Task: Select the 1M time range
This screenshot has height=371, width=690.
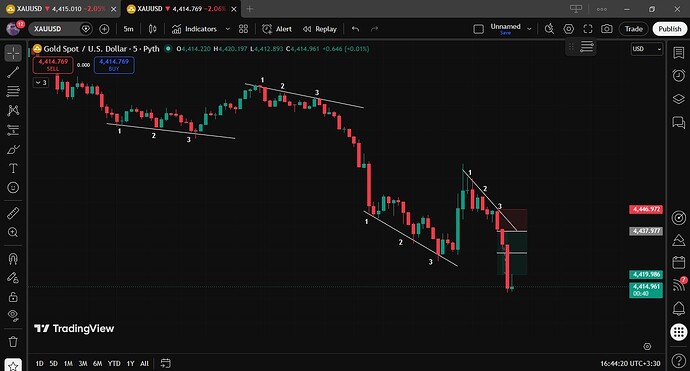Action: pyautogui.click(x=68, y=364)
